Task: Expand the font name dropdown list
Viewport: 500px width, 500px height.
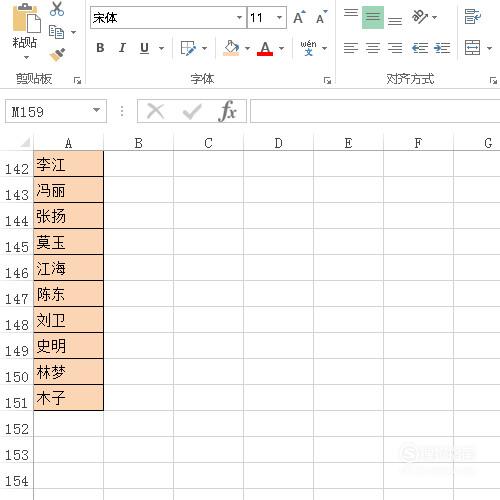Action: (239, 18)
